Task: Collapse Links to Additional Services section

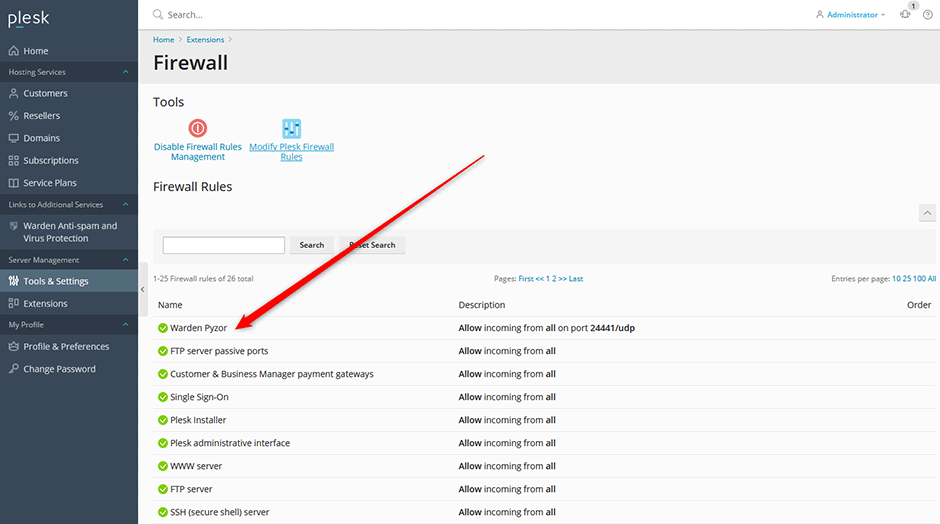Action: point(125,204)
